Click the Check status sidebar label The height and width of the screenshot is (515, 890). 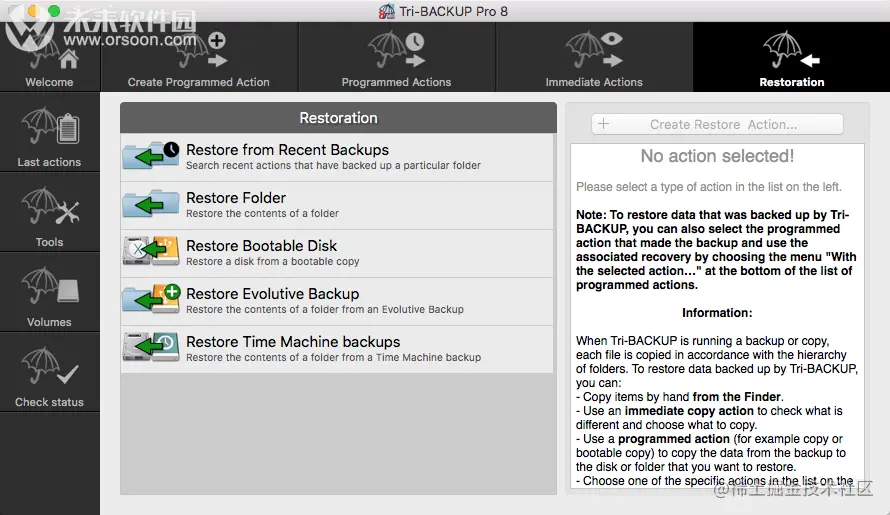(x=49, y=403)
